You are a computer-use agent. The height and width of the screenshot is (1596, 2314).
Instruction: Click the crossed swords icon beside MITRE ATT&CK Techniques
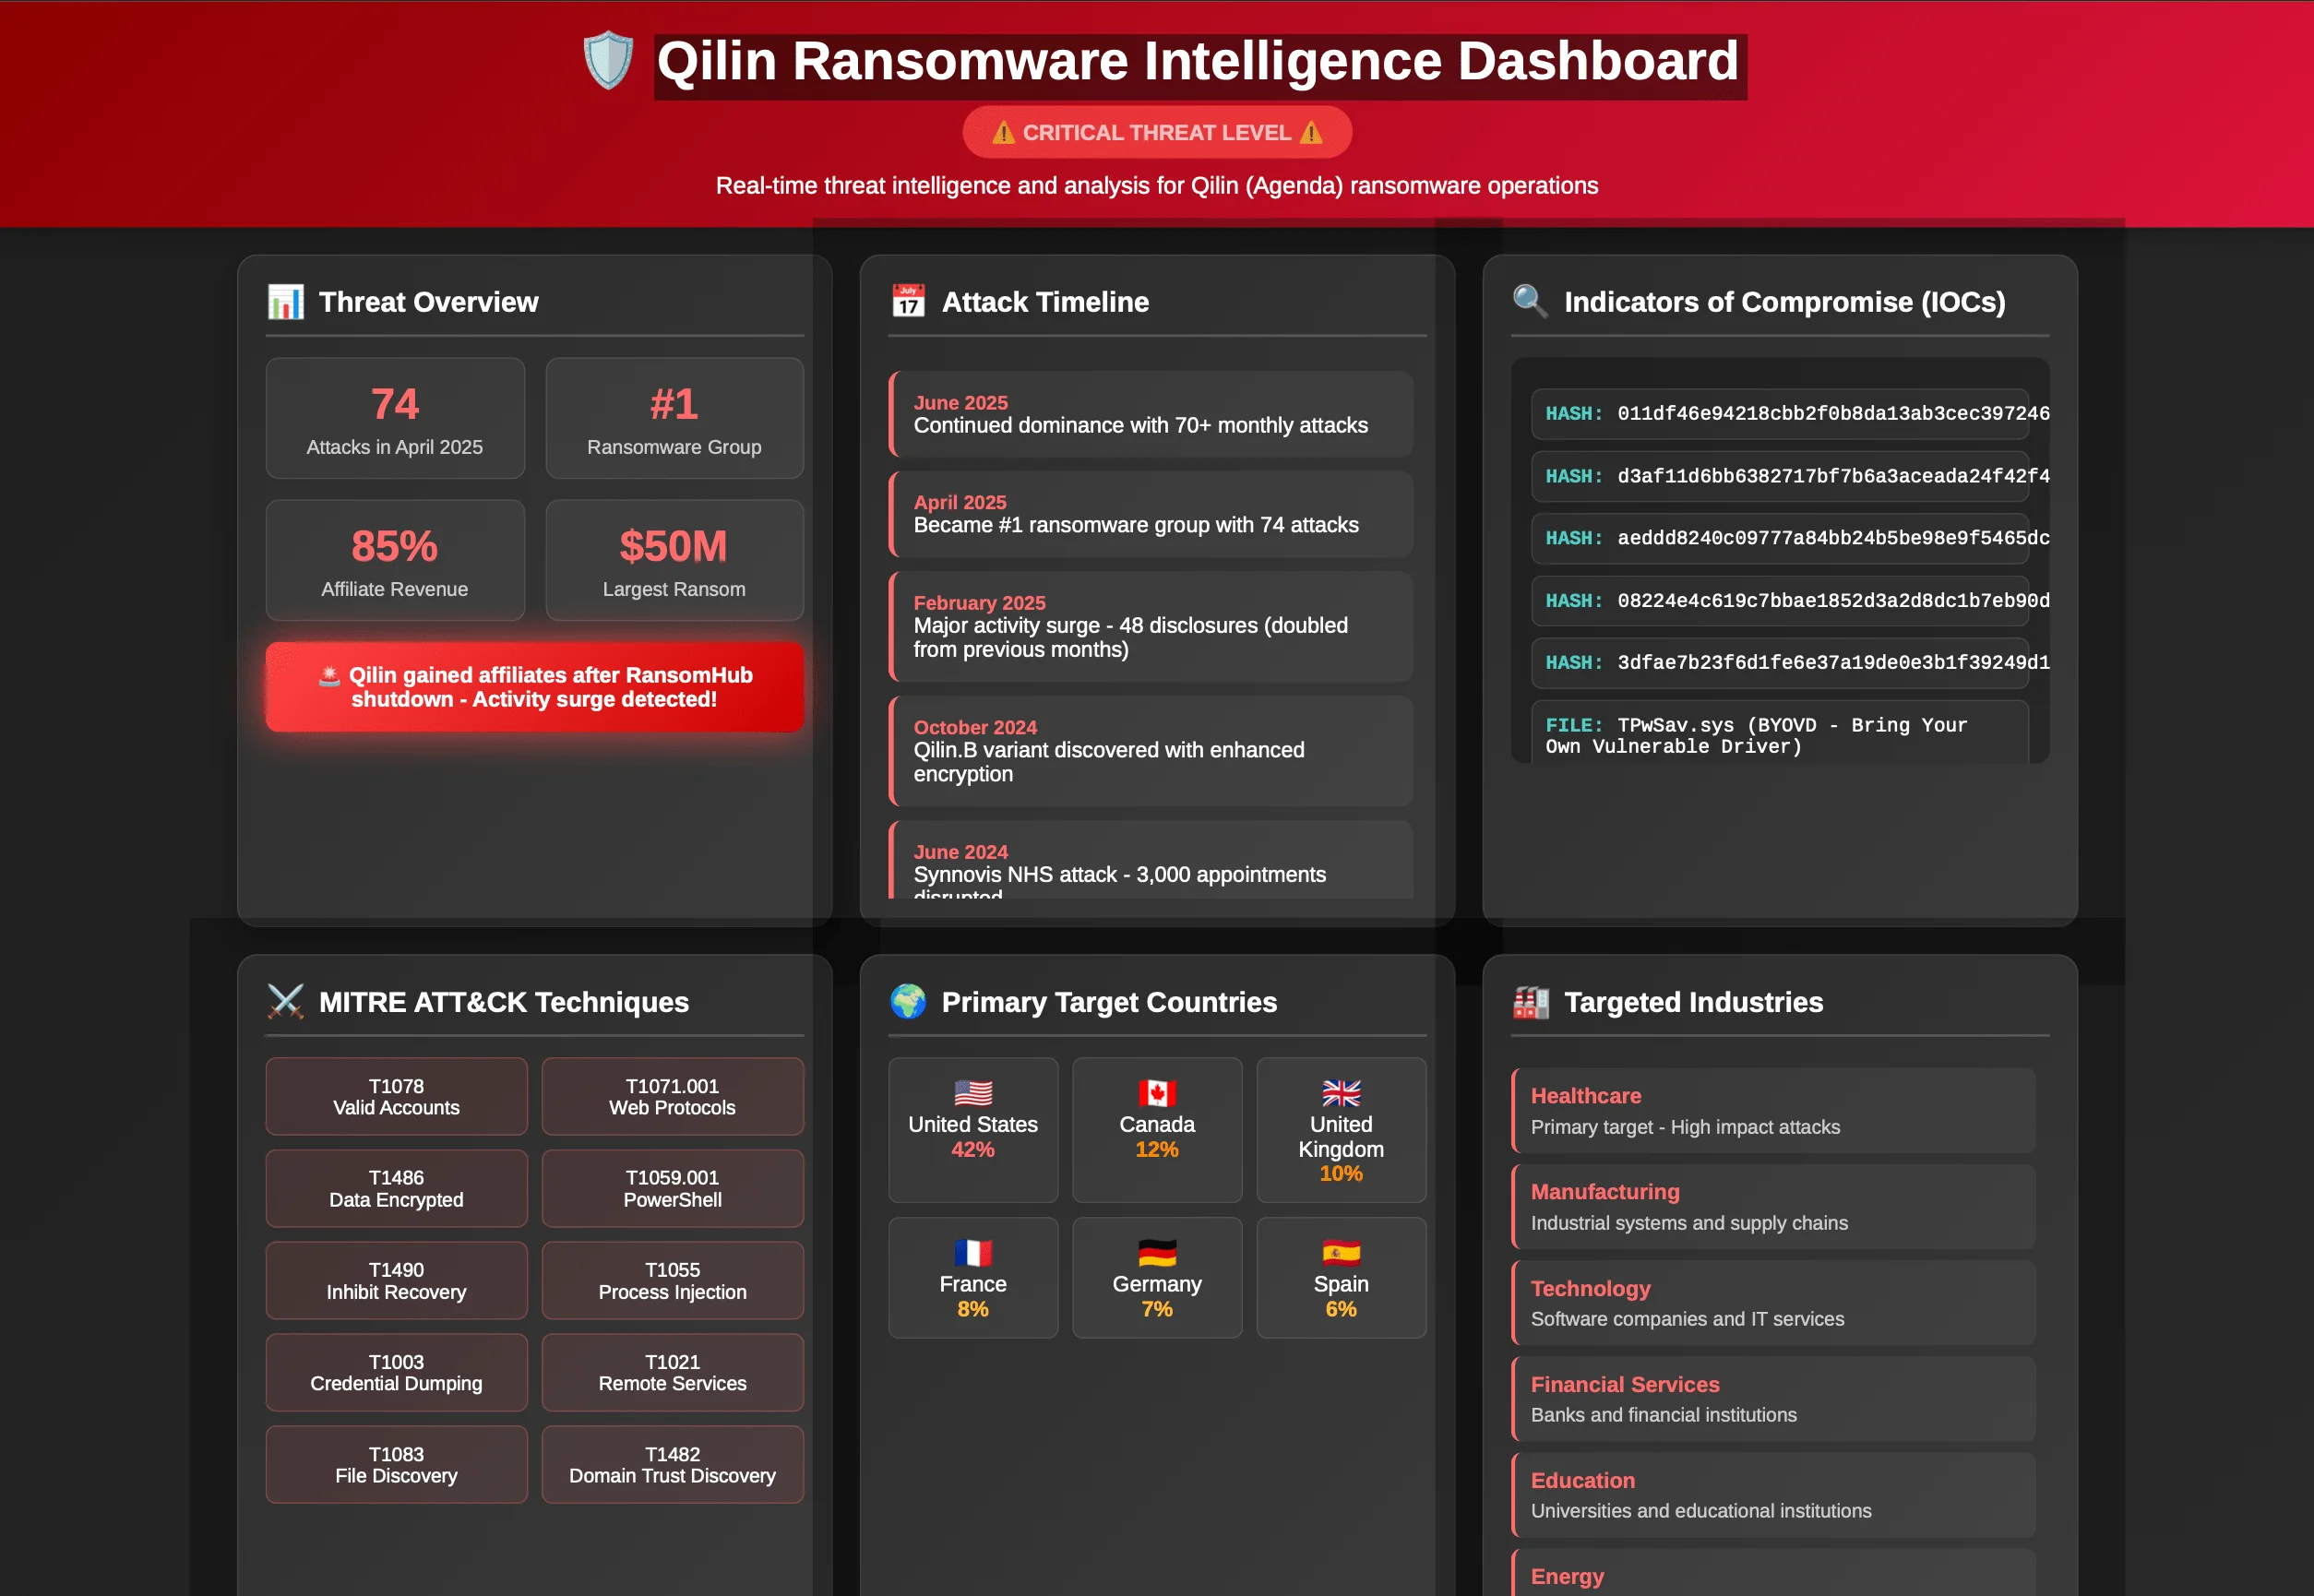coord(286,1001)
